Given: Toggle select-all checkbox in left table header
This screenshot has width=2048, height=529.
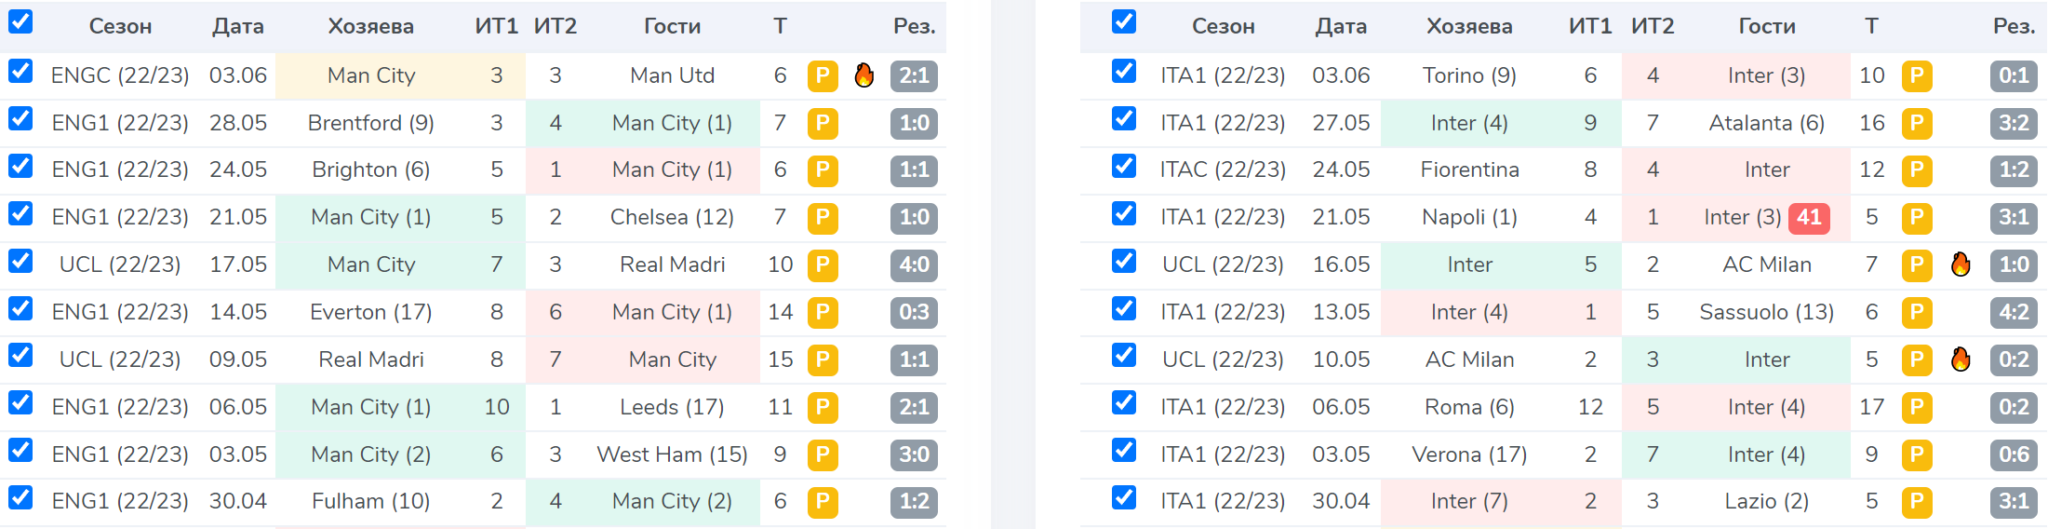Looking at the screenshot, I should (20, 22).
